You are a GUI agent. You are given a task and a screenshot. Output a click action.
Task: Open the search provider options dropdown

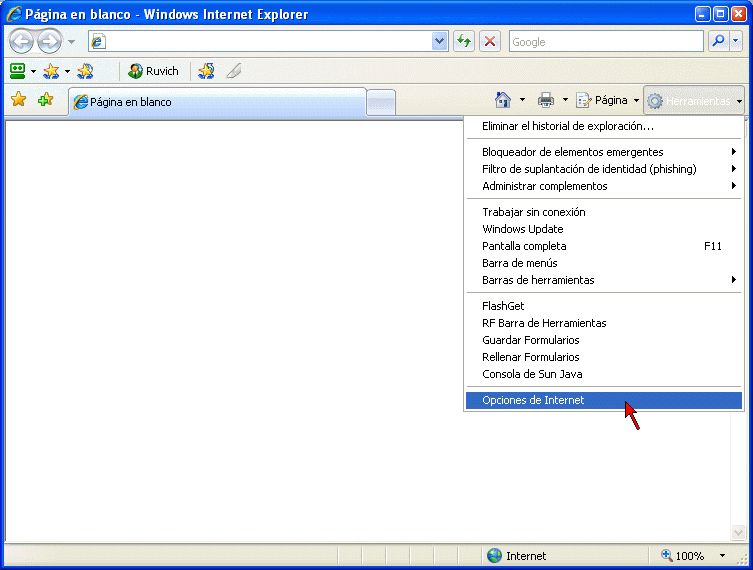pyautogui.click(x=736, y=41)
